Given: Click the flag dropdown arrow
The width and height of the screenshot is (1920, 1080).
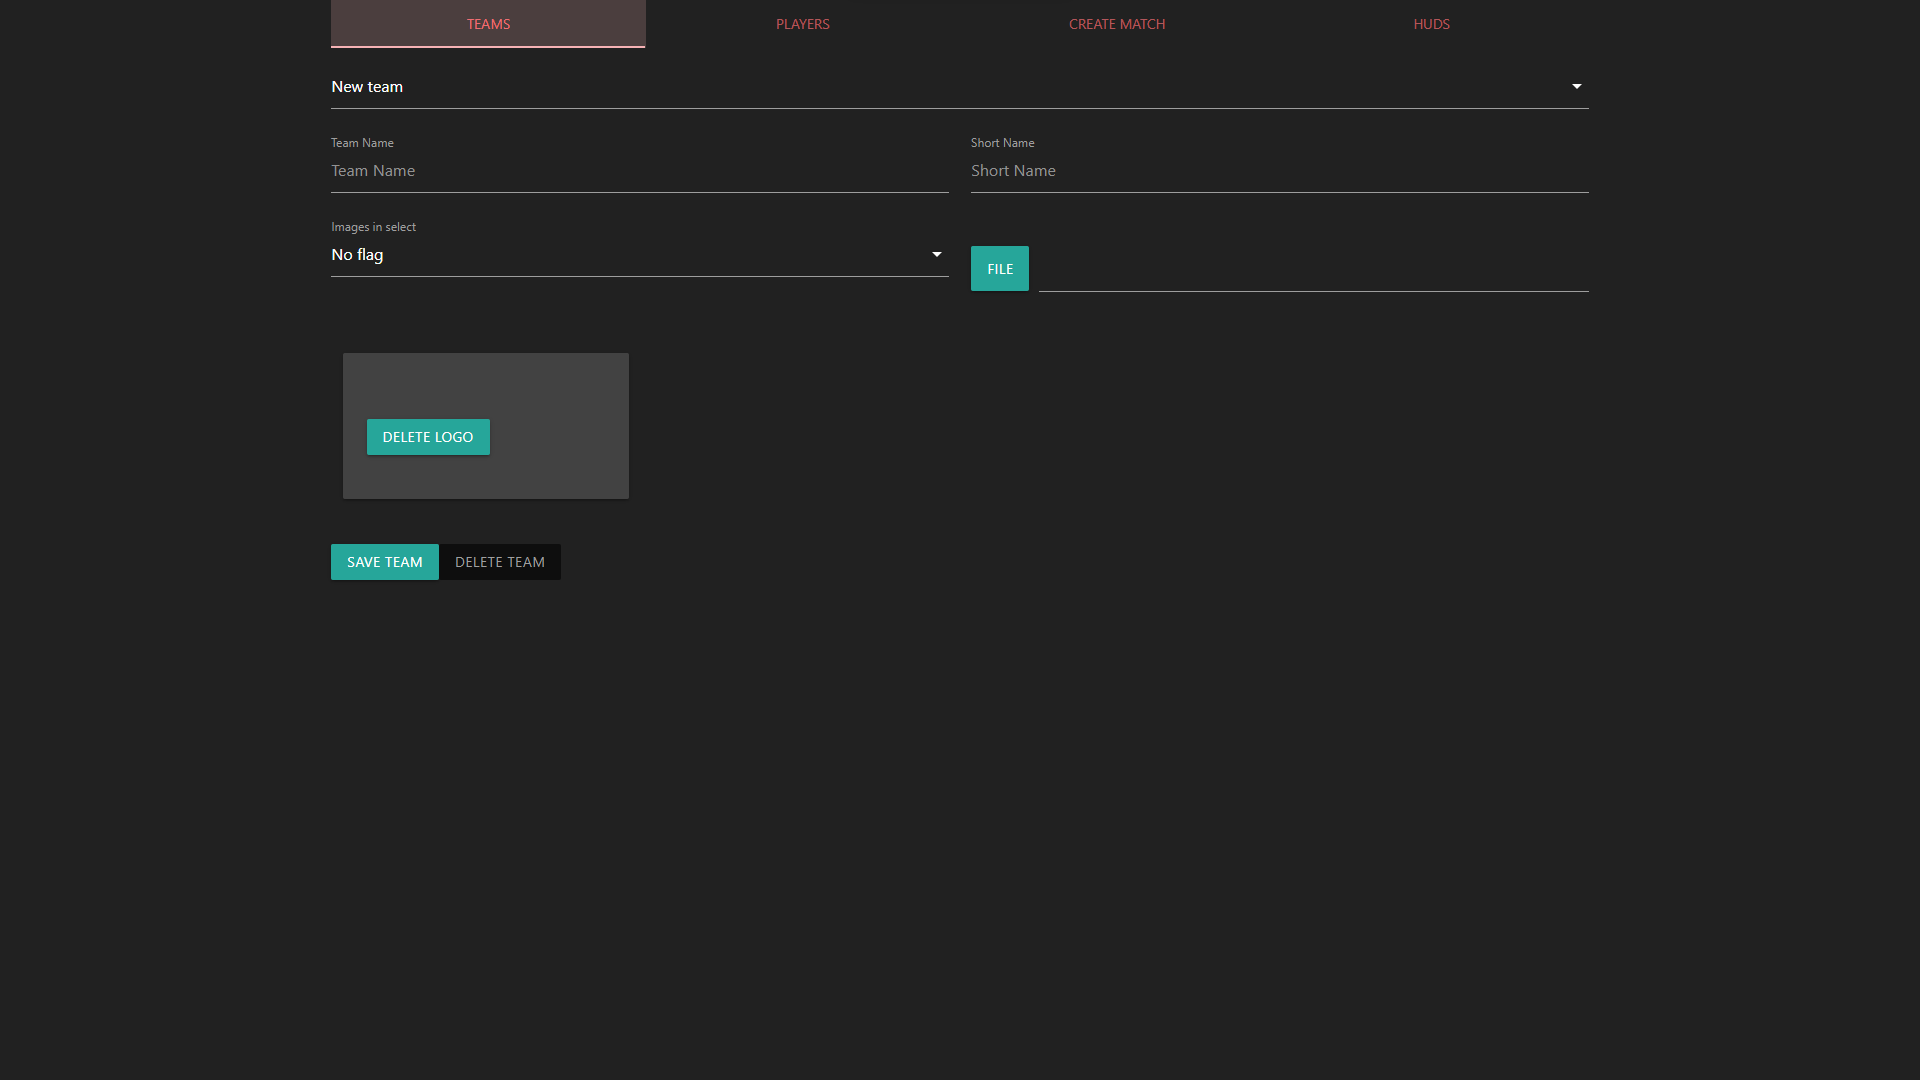Looking at the screenshot, I should click(x=936, y=254).
